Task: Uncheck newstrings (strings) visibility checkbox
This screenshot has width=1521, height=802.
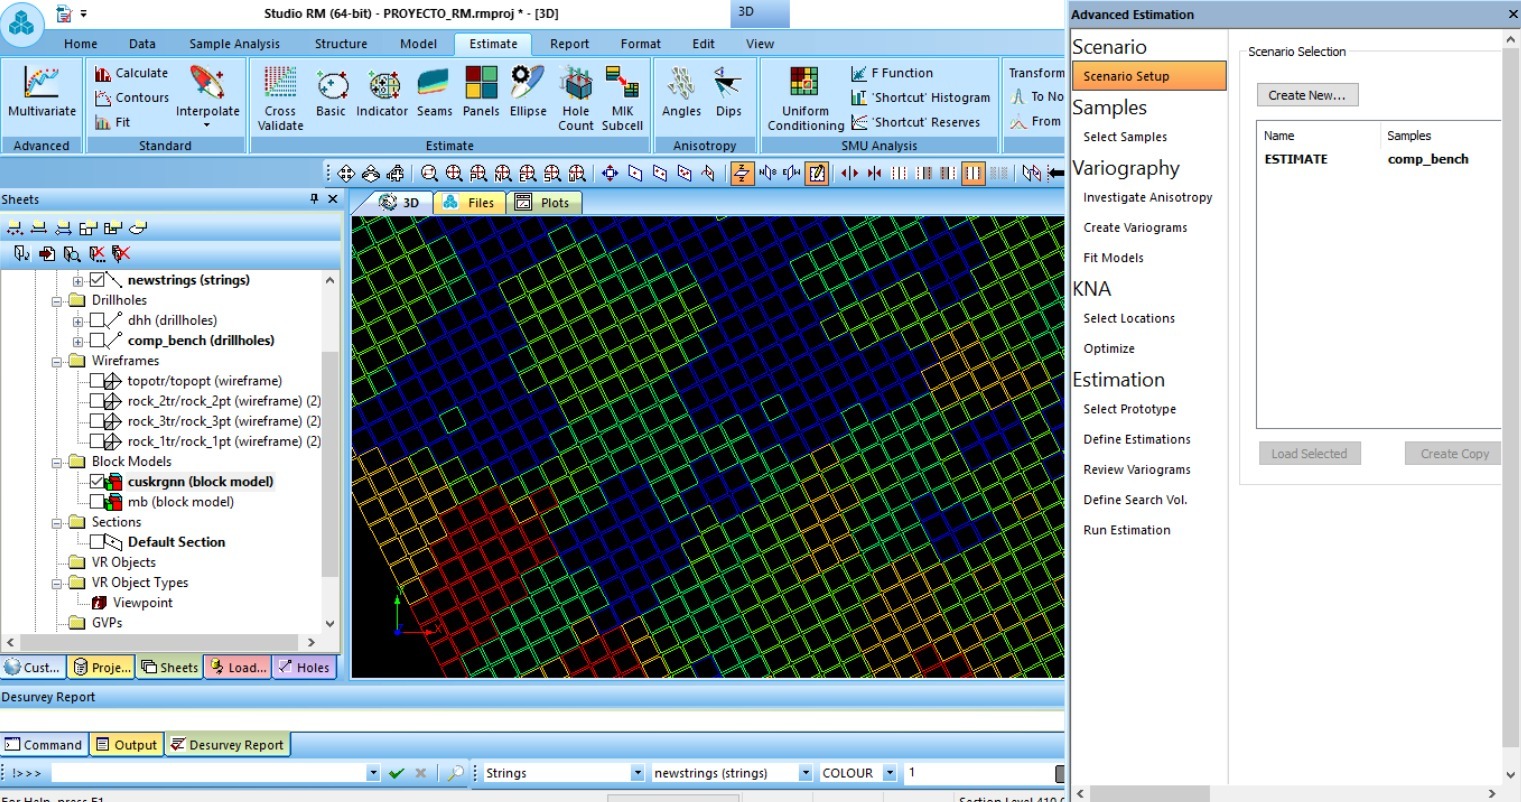Action: pos(97,280)
